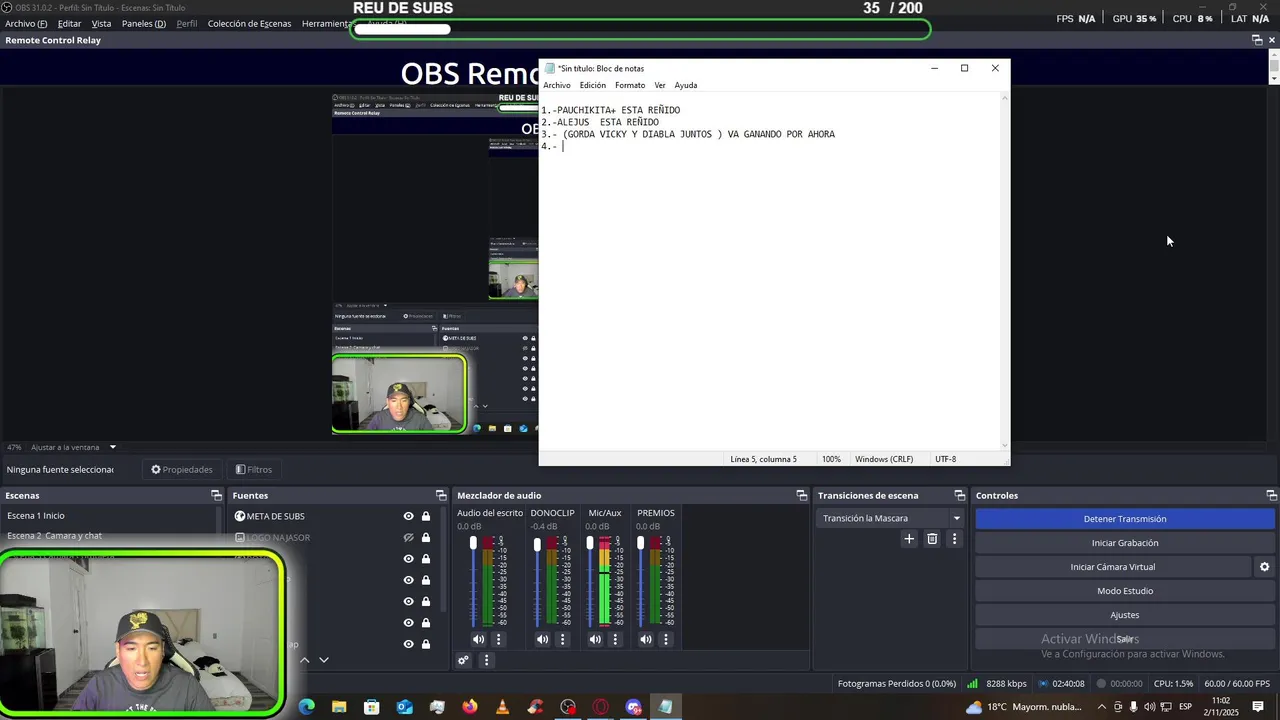Mute the Audio del escritorio speaker icon
This screenshot has height=720, width=1280.
478,640
